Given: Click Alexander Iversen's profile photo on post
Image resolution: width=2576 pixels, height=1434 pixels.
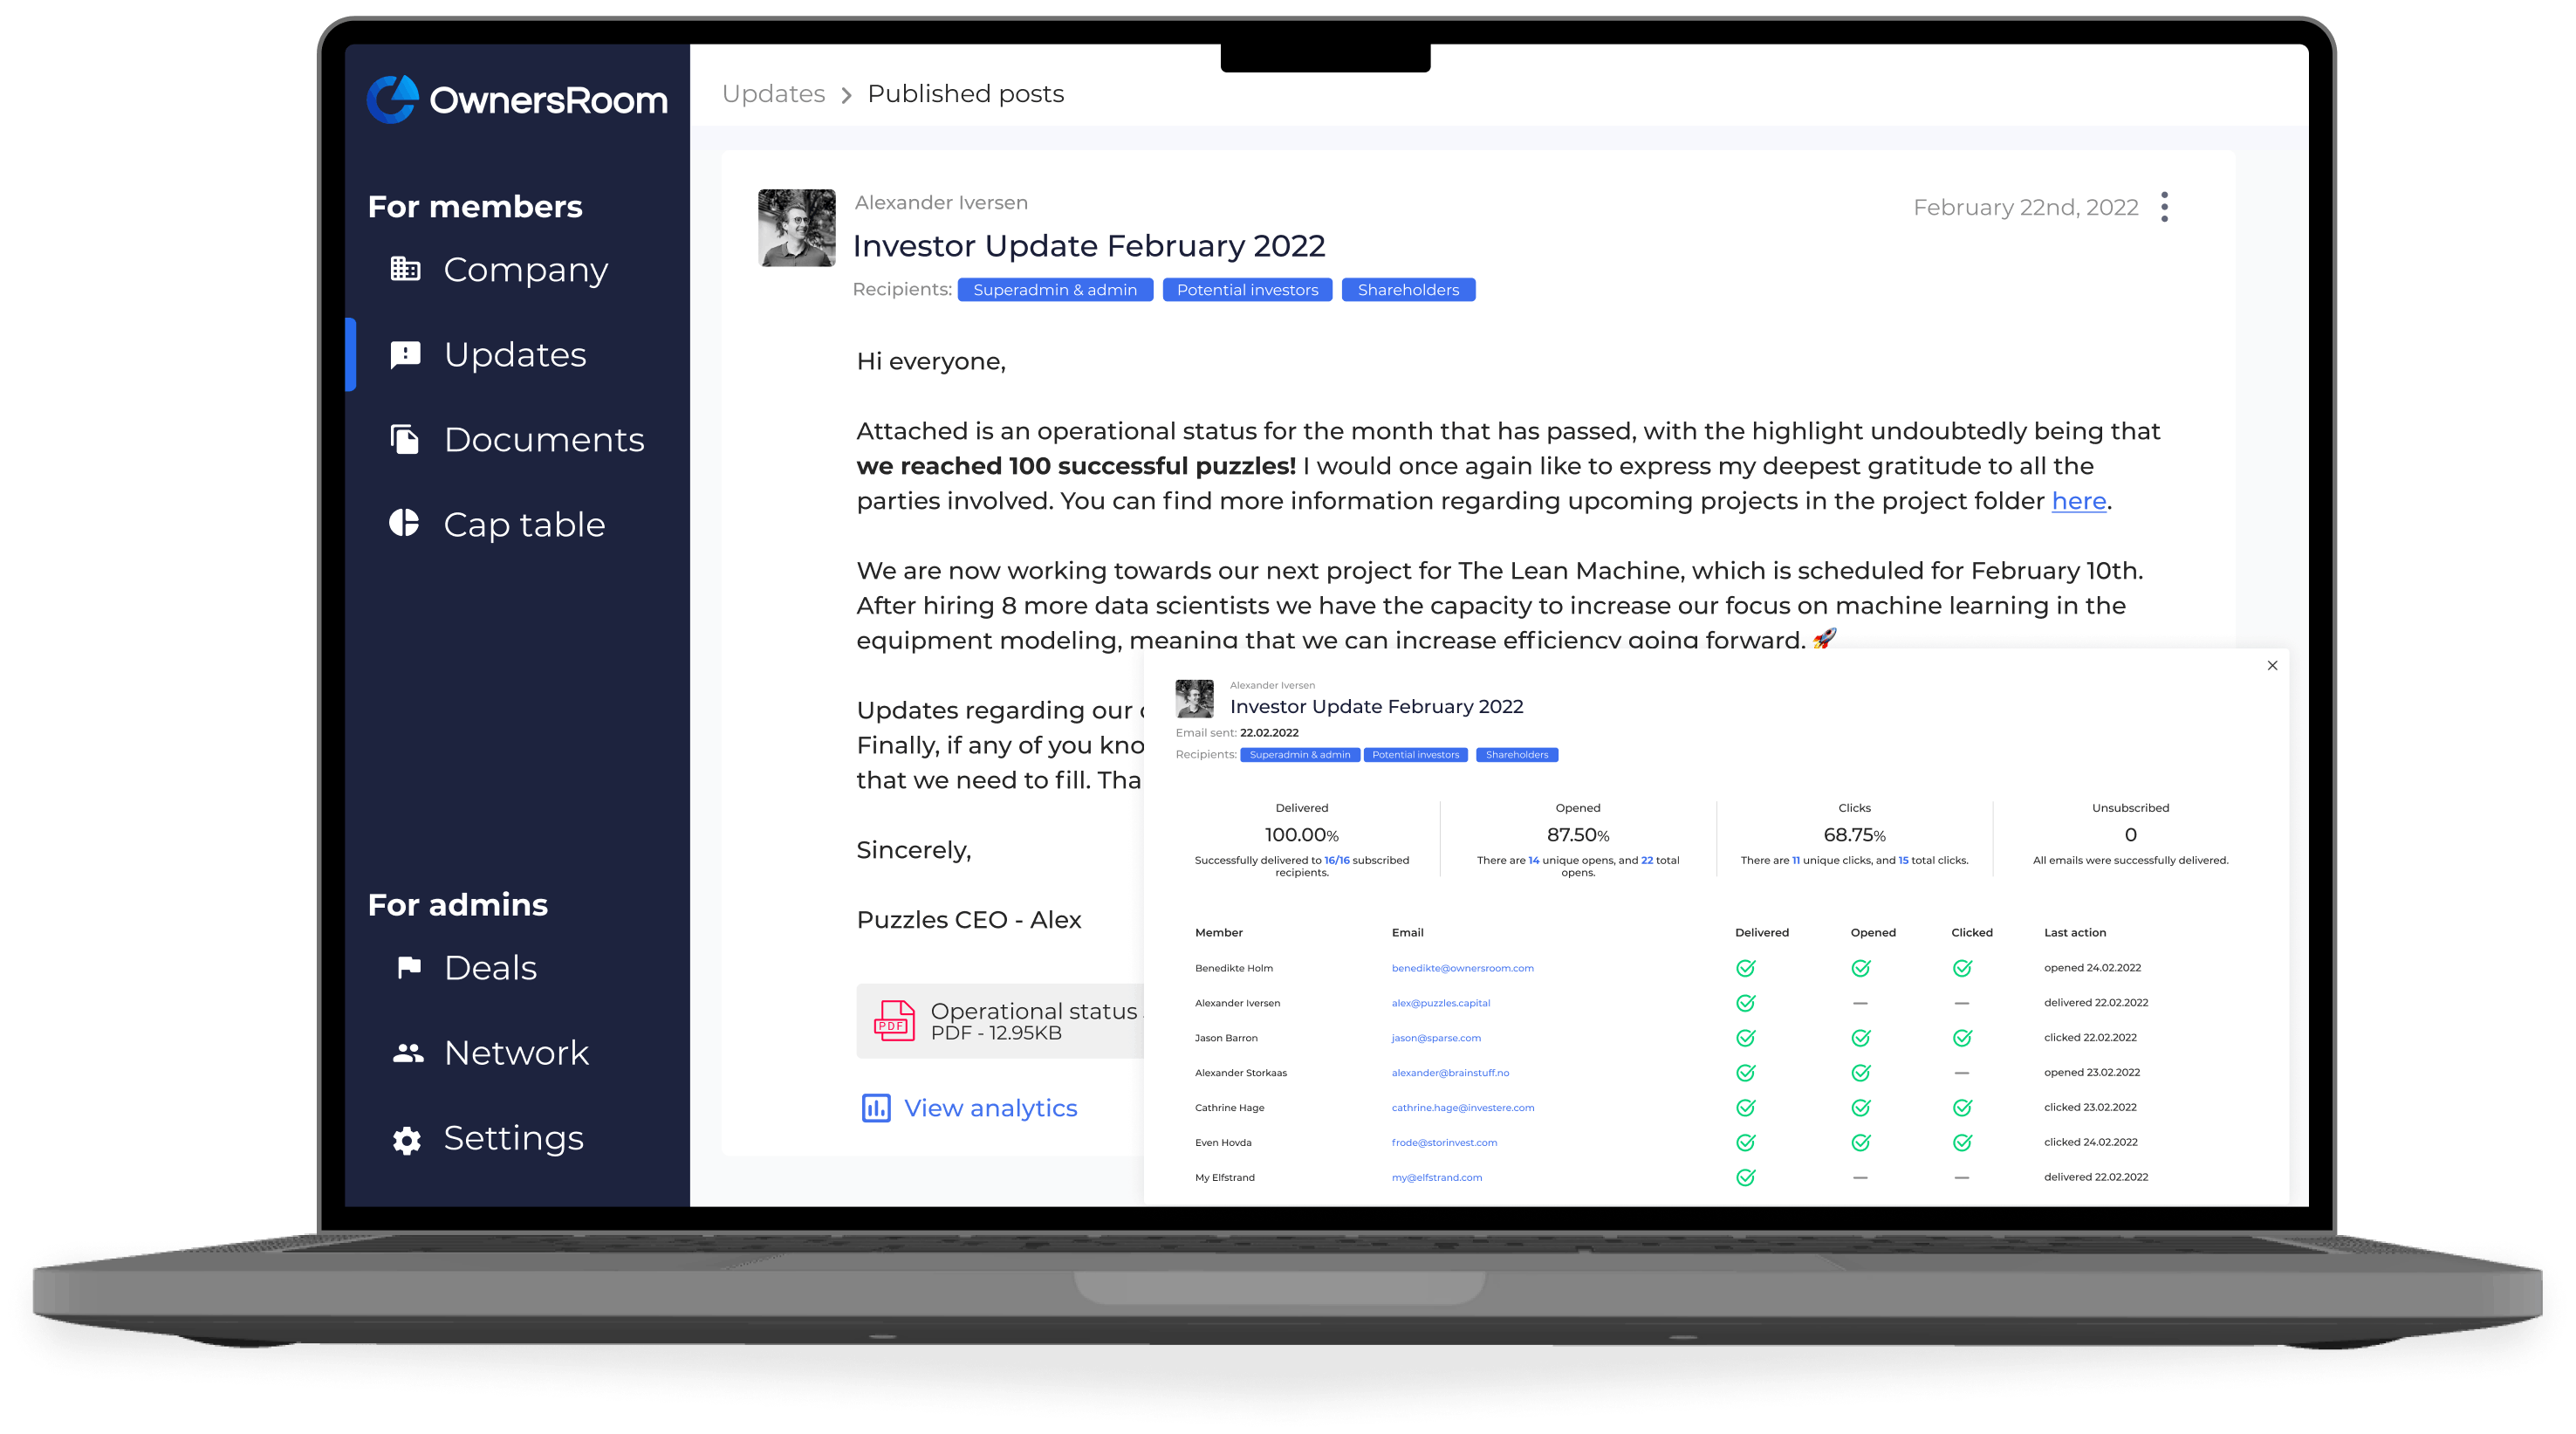Looking at the screenshot, I should [796, 228].
